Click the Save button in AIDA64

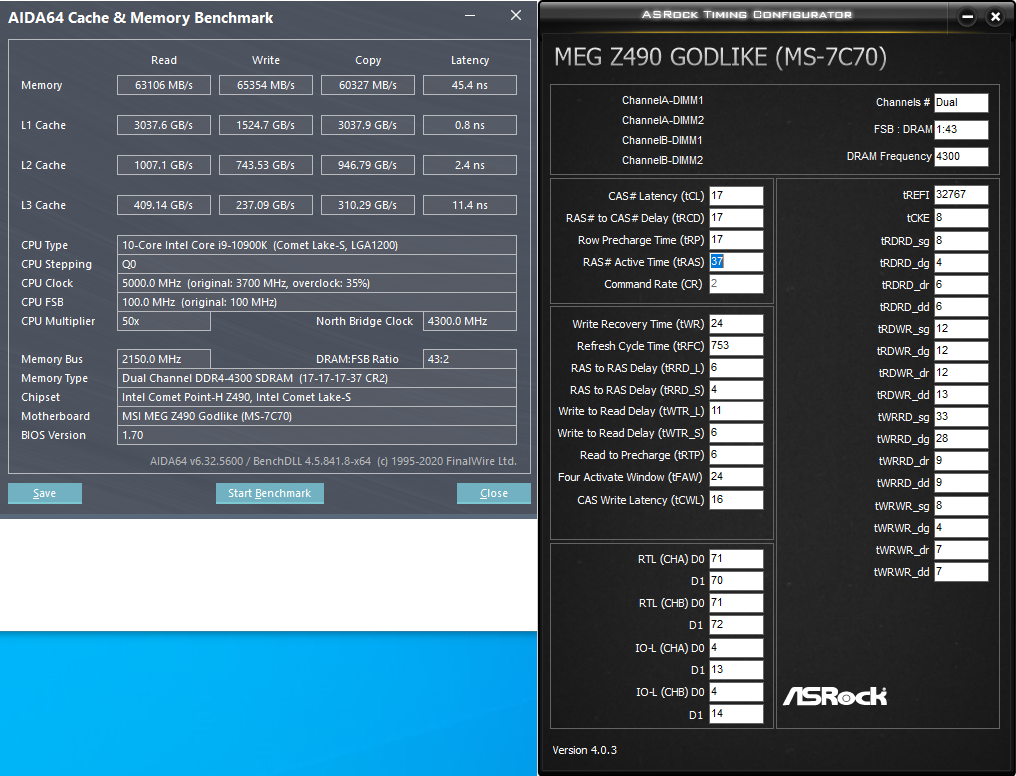(x=44, y=493)
